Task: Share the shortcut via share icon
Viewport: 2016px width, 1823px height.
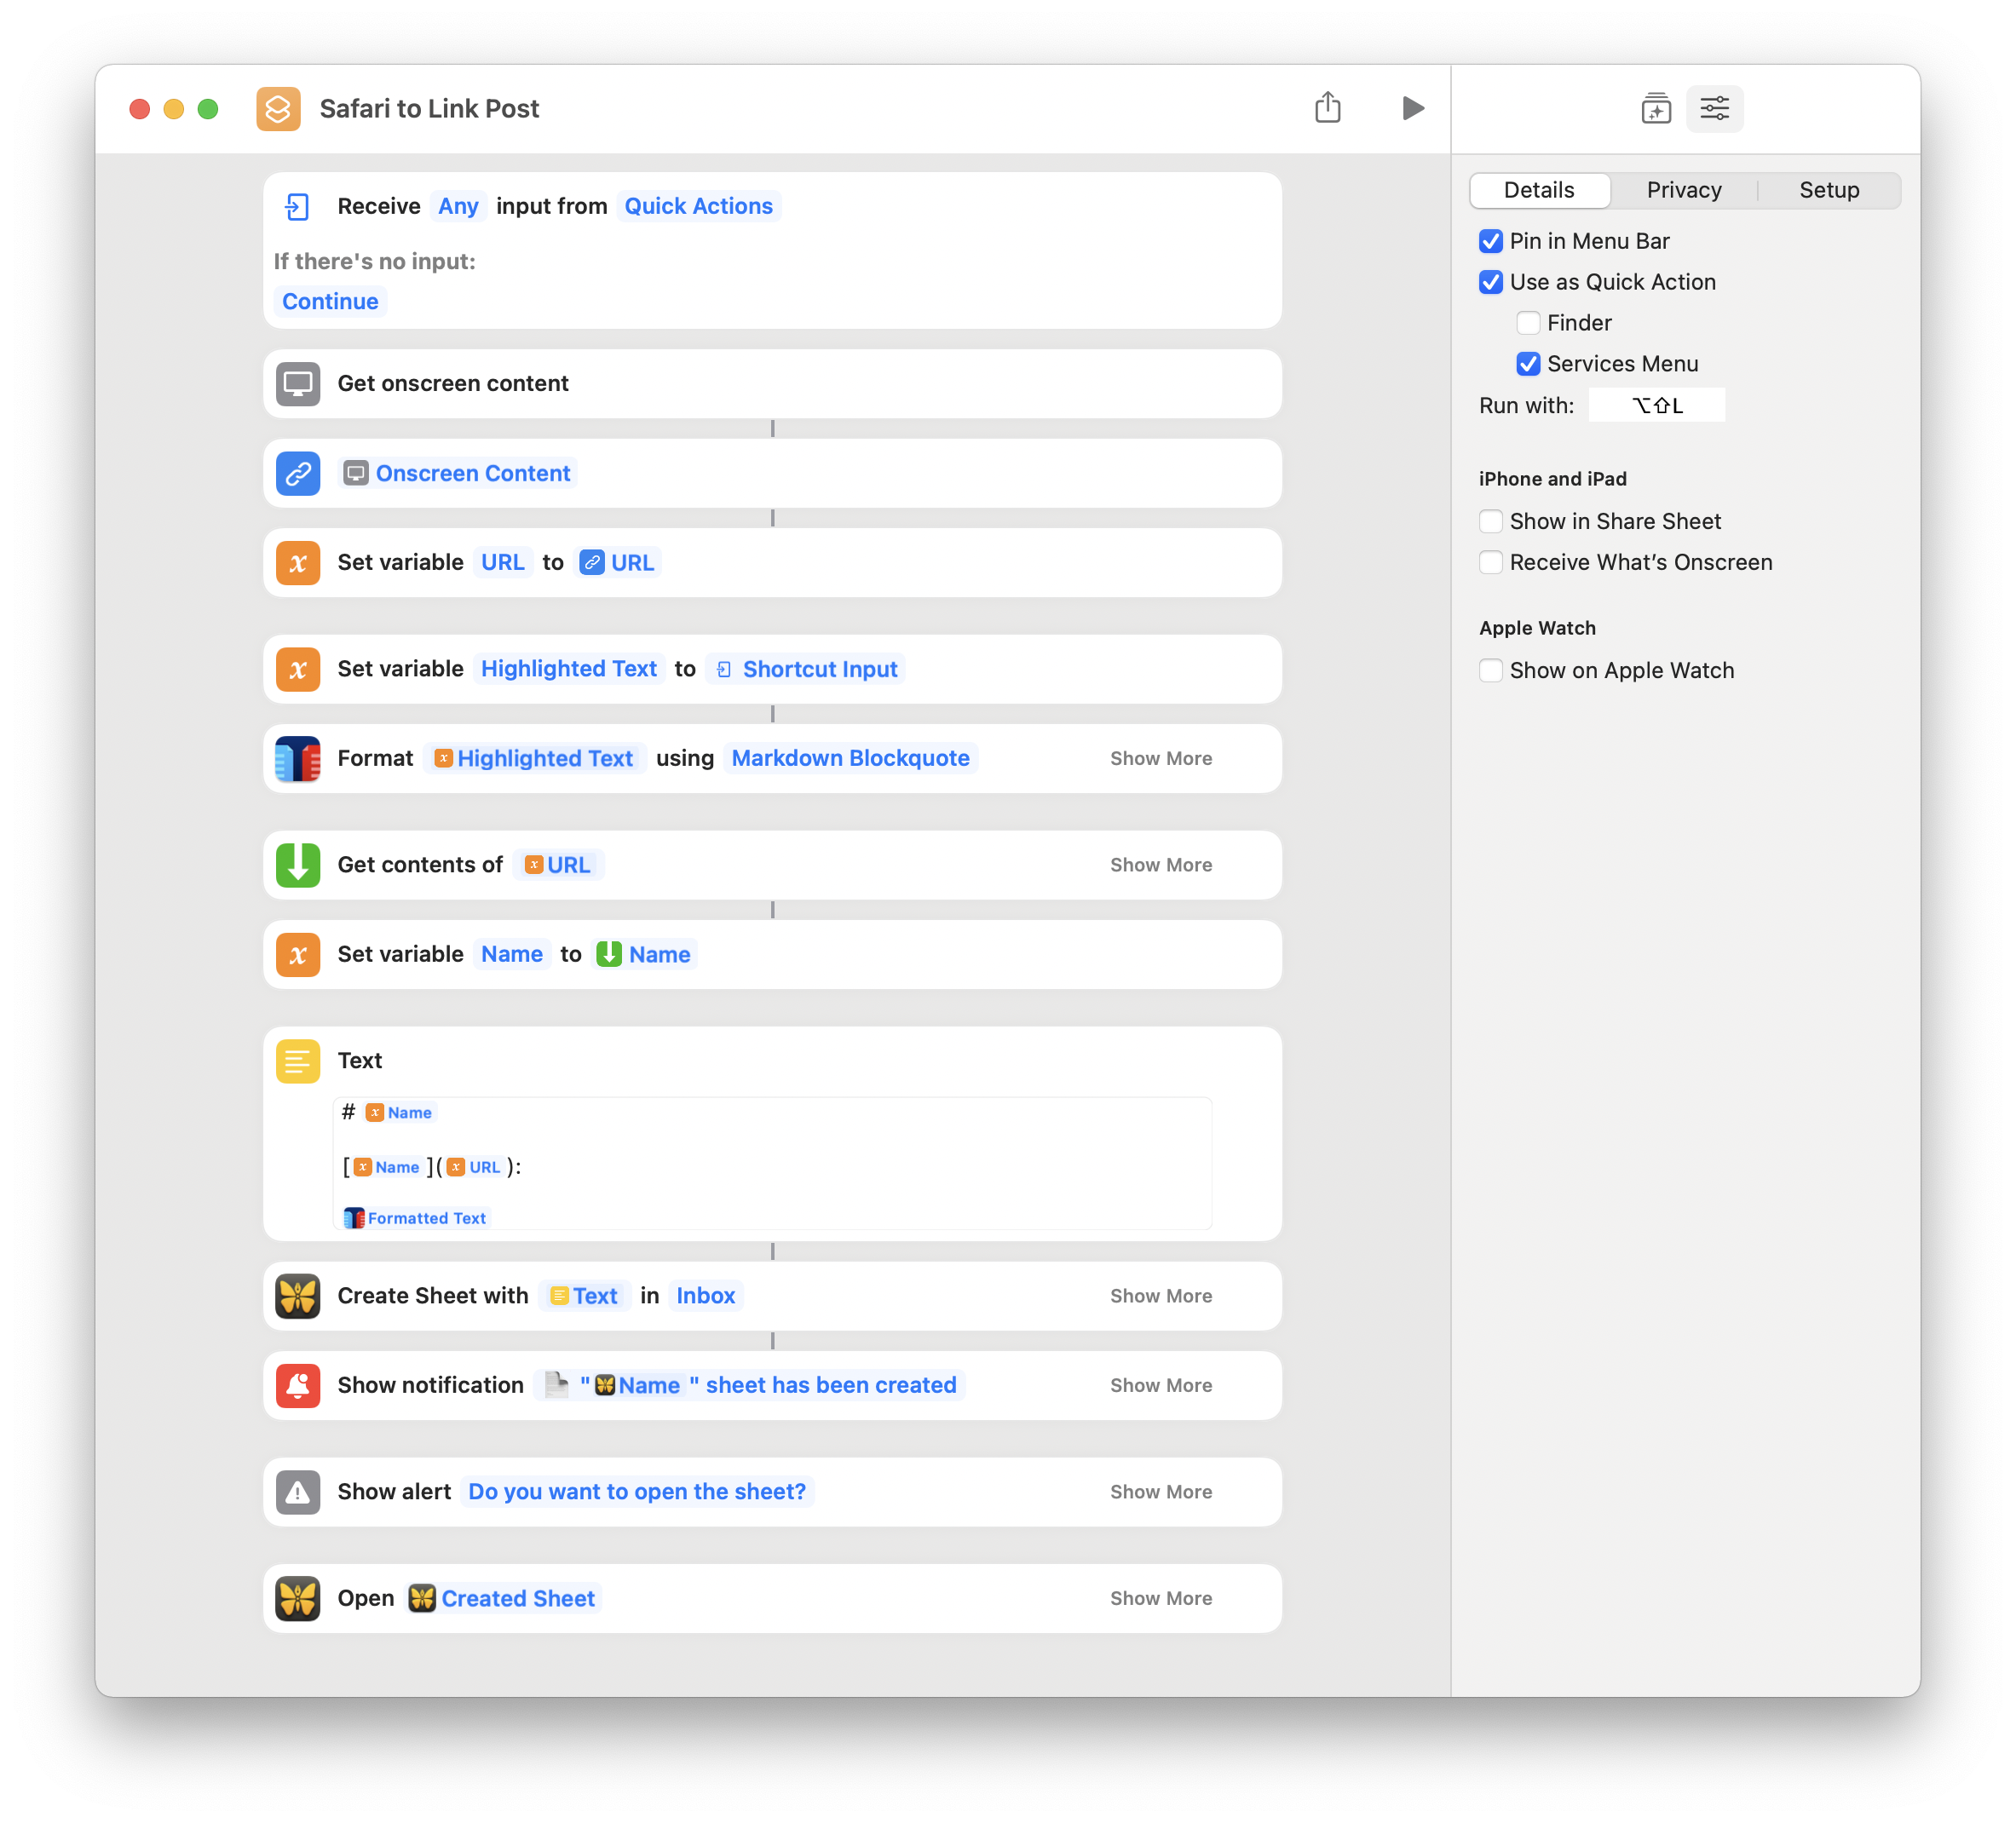Action: [x=1327, y=107]
